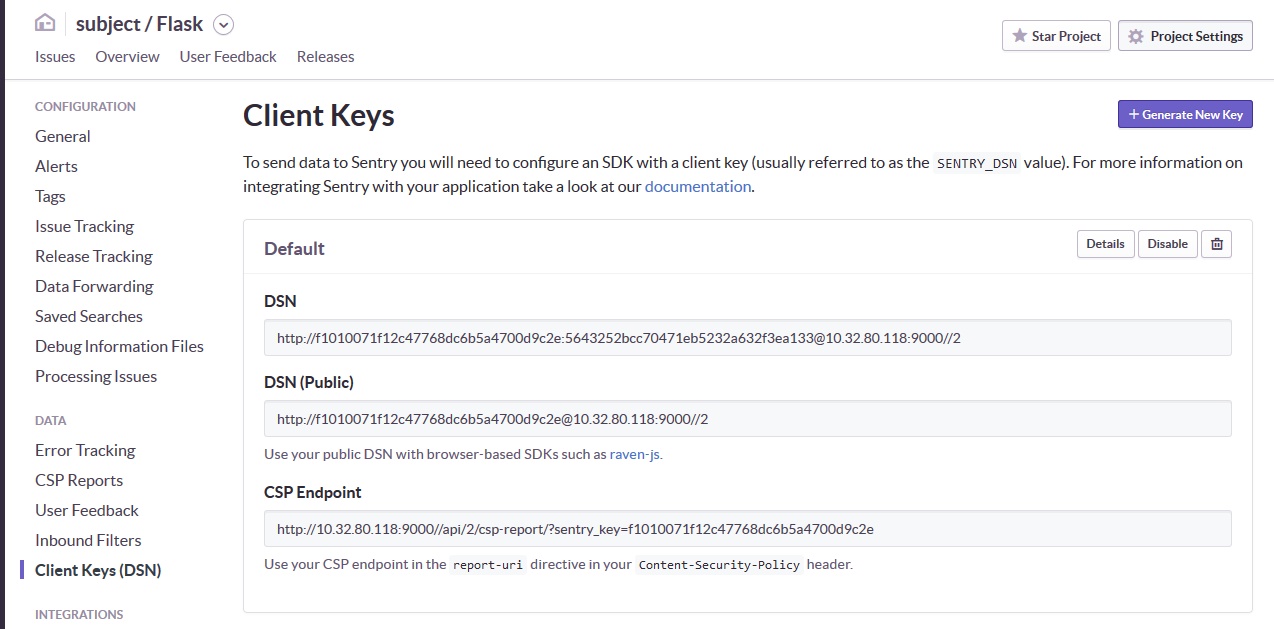This screenshot has width=1274, height=629.
Task: Delete the Default key via trash icon
Action: [x=1216, y=244]
